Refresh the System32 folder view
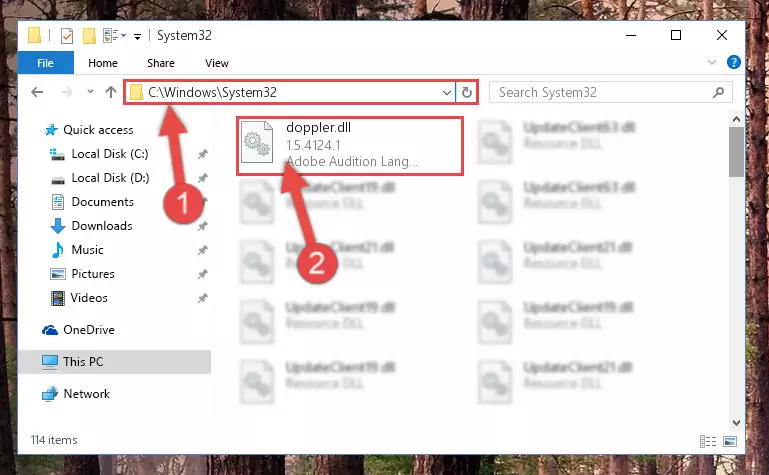 pyautogui.click(x=467, y=92)
